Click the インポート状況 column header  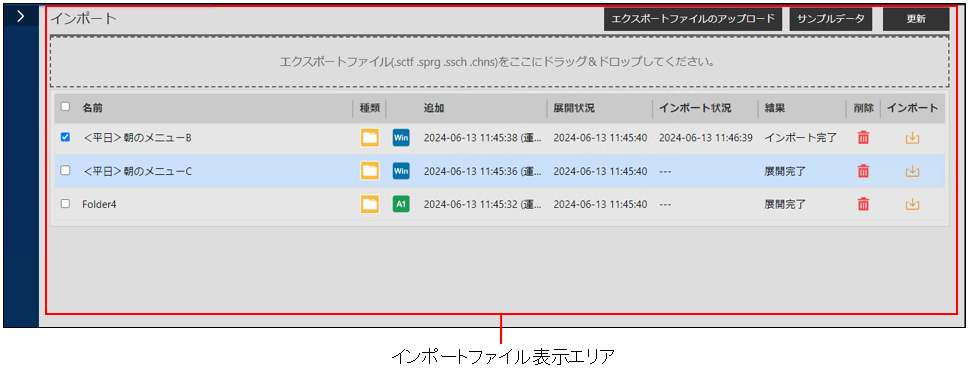(695, 108)
